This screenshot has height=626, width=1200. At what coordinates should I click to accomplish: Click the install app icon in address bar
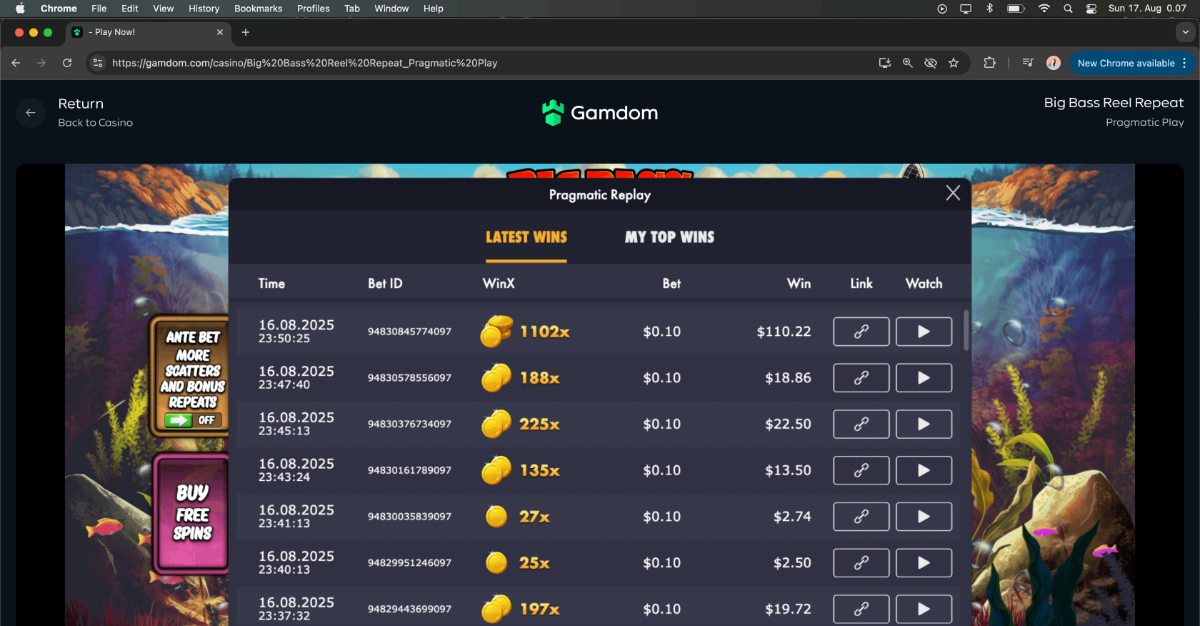point(885,63)
